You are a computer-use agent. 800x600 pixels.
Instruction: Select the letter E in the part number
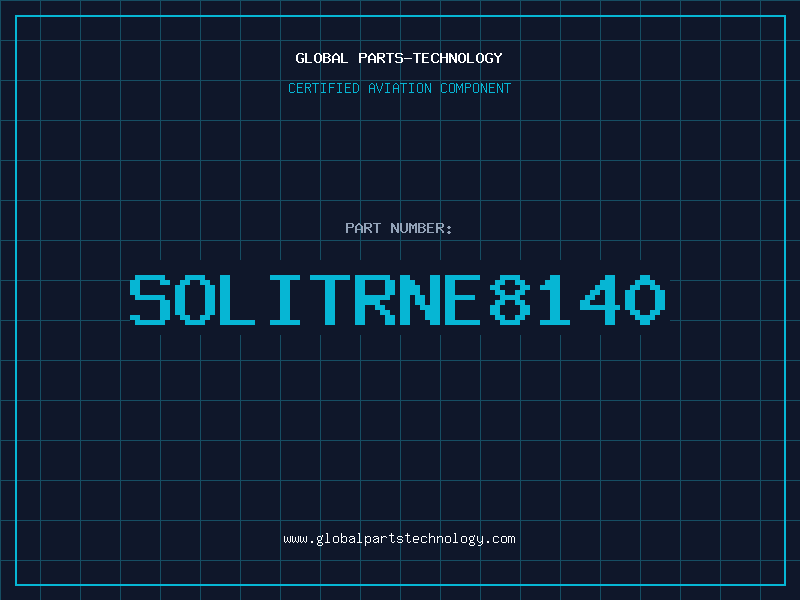click(x=462, y=300)
